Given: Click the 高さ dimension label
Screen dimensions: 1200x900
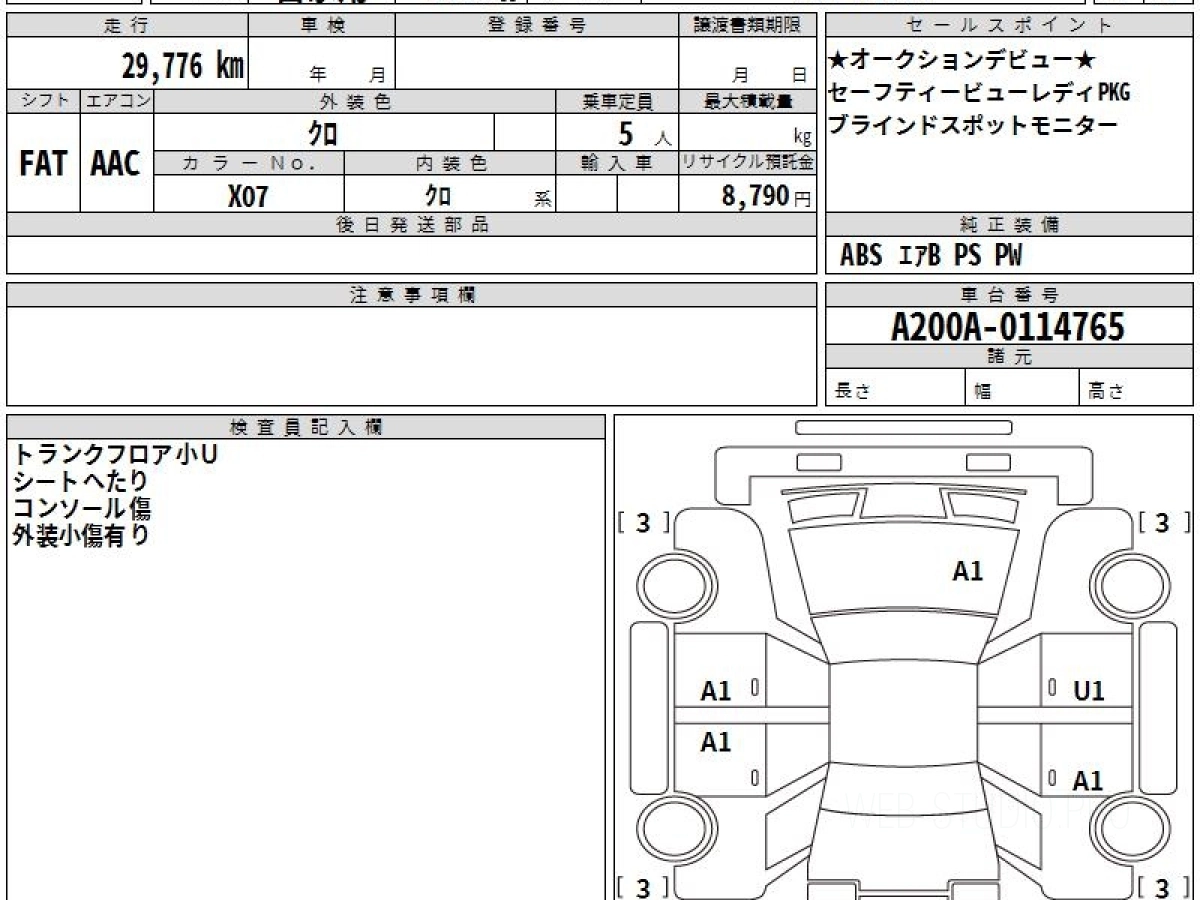Looking at the screenshot, I should pos(1106,391).
